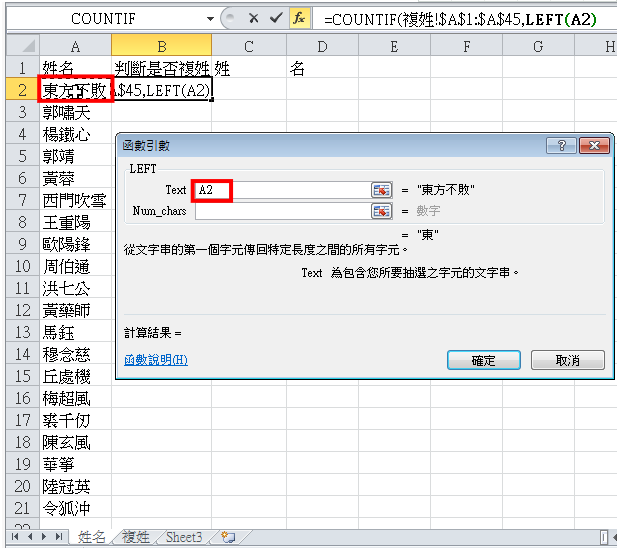Click the Num_chars field range selector icon

[381, 211]
